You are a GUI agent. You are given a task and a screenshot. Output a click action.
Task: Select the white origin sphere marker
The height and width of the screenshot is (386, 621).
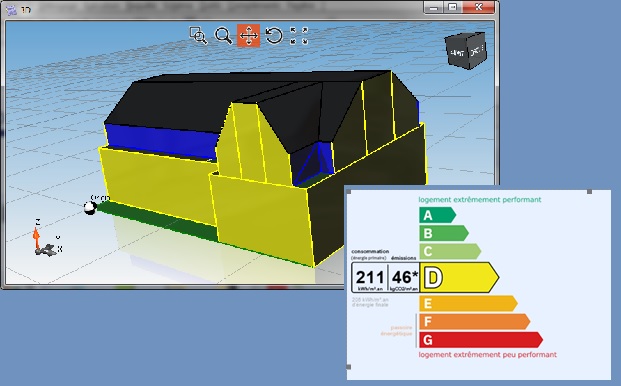pyautogui.click(x=90, y=207)
